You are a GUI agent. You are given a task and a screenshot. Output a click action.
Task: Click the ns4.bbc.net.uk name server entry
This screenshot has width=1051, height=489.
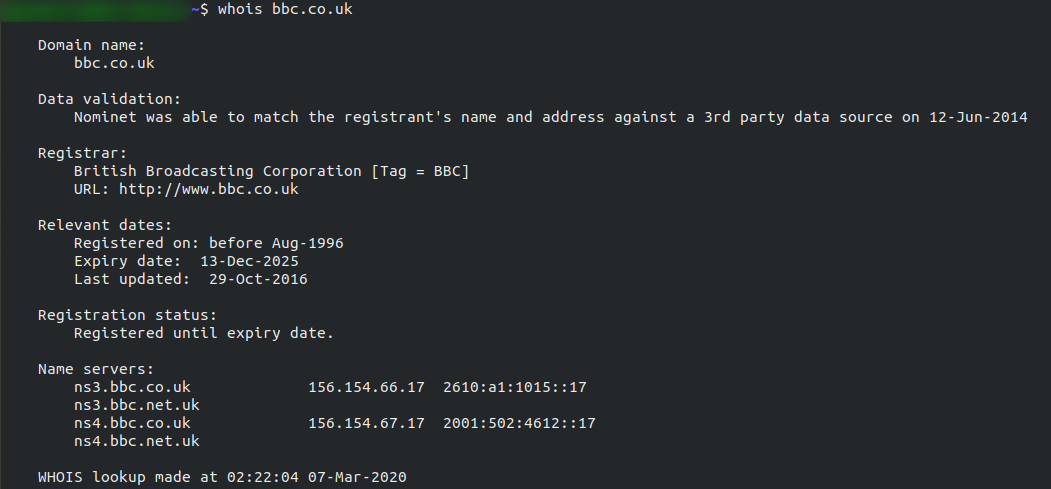tap(137, 441)
